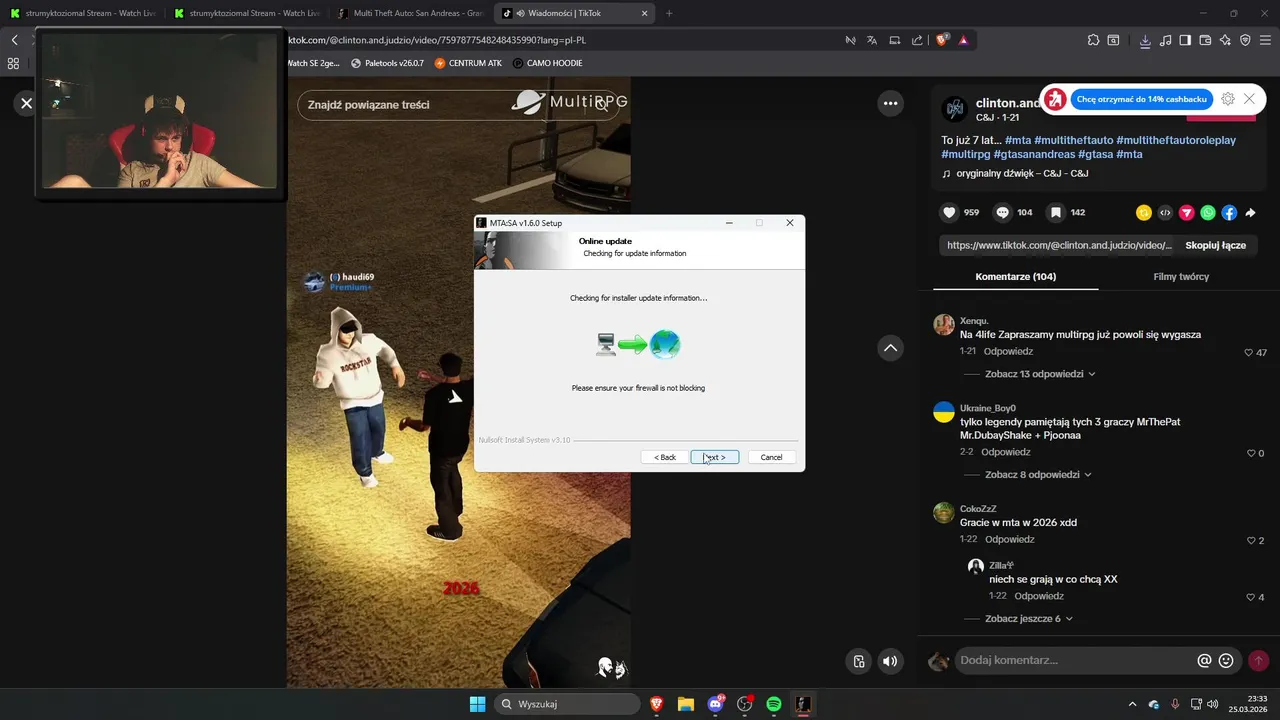Click Odpowiedz under Xenqu.'s comment
Image resolution: width=1280 pixels, height=720 pixels.
click(x=1009, y=352)
